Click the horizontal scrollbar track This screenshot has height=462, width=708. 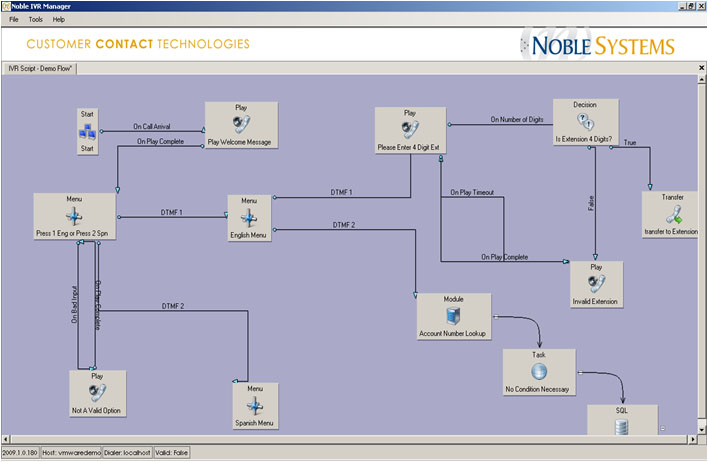click(349, 439)
